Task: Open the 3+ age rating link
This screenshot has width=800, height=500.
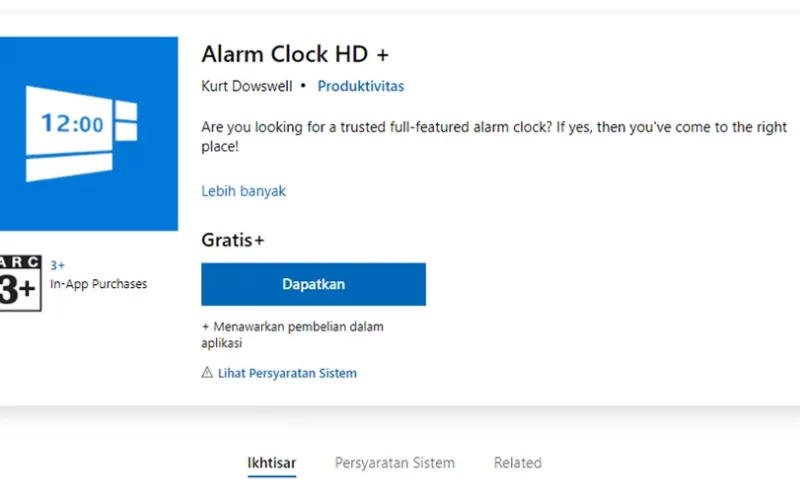Action: [x=58, y=265]
